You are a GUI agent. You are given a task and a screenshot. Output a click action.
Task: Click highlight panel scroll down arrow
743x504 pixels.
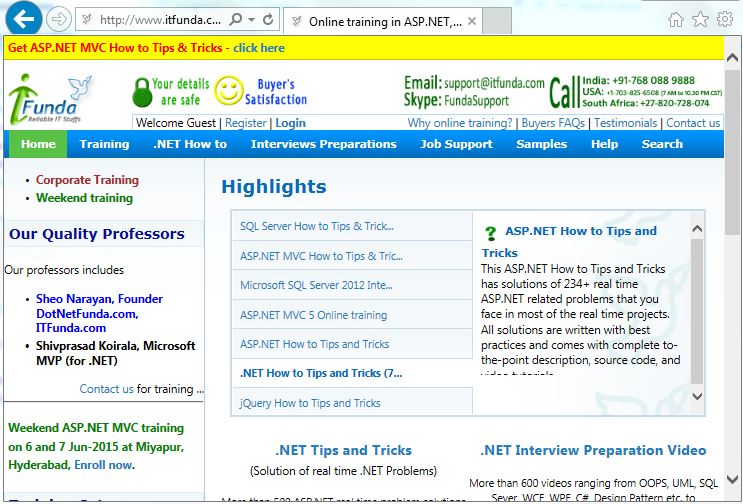coord(697,396)
